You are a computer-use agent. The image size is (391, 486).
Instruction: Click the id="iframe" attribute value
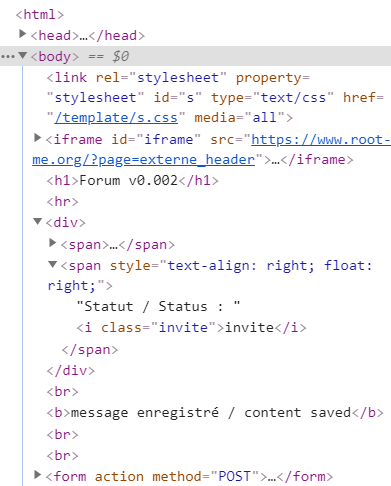coord(169,140)
